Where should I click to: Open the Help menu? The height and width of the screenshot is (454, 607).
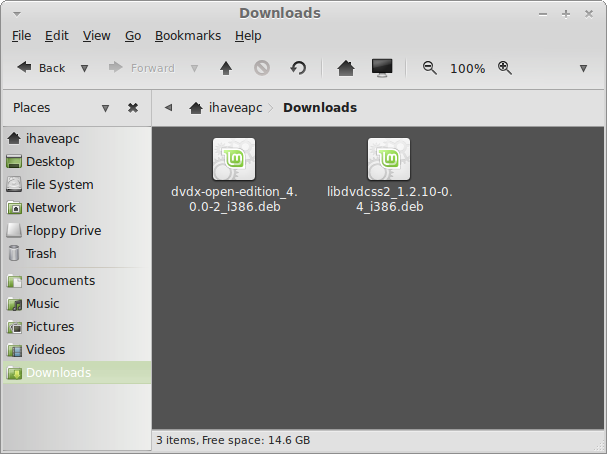[248, 36]
